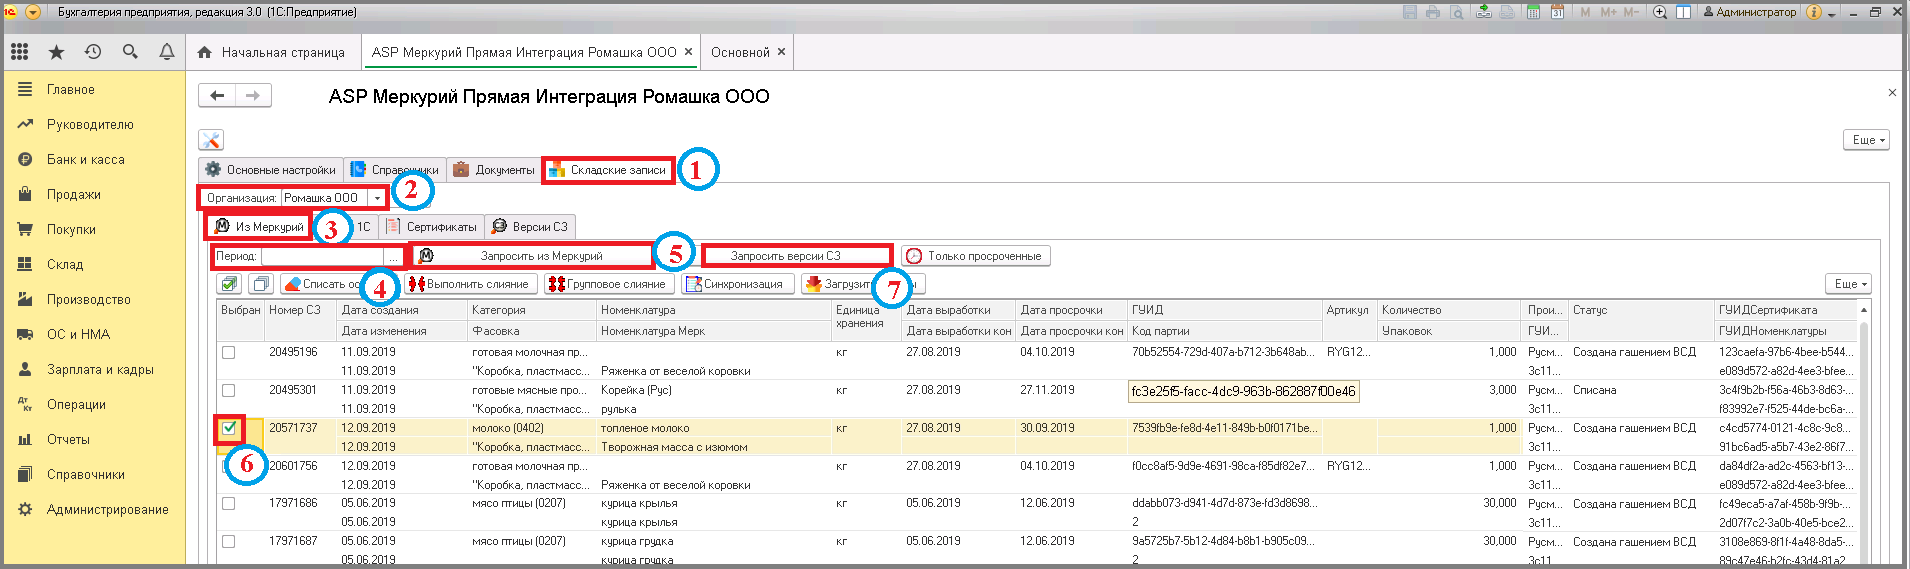Select the Складские записи tab
Image resolution: width=1910 pixels, height=569 pixels.
[x=608, y=170]
